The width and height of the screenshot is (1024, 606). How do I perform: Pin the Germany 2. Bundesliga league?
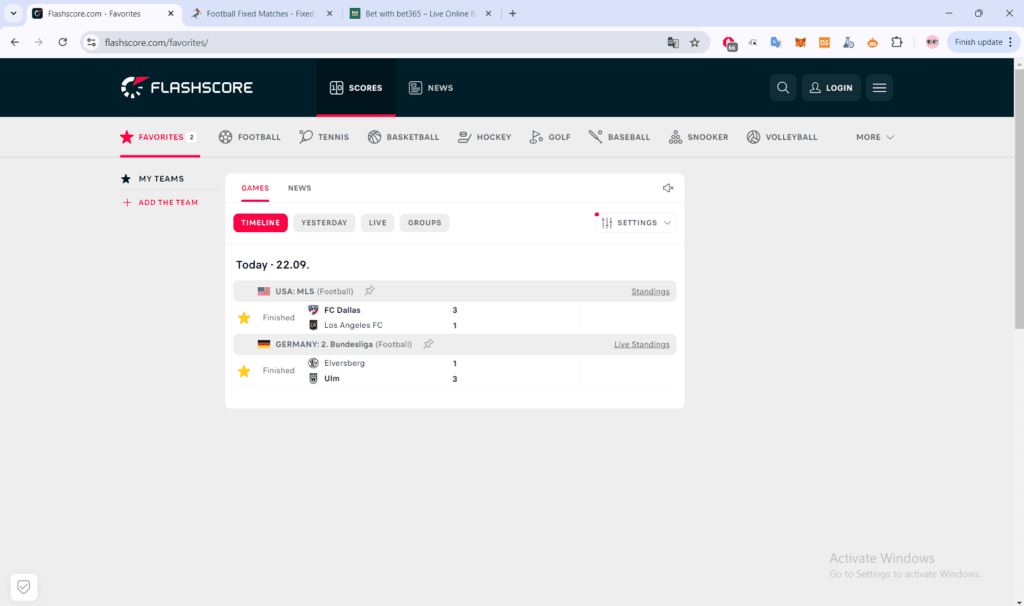pyautogui.click(x=428, y=344)
